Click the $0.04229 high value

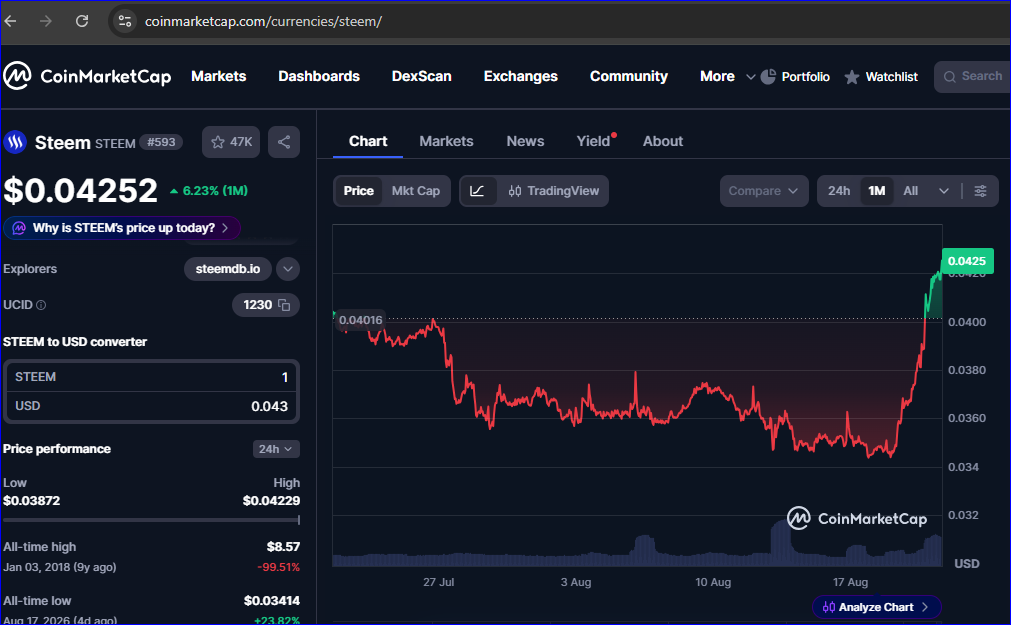(x=271, y=501)
